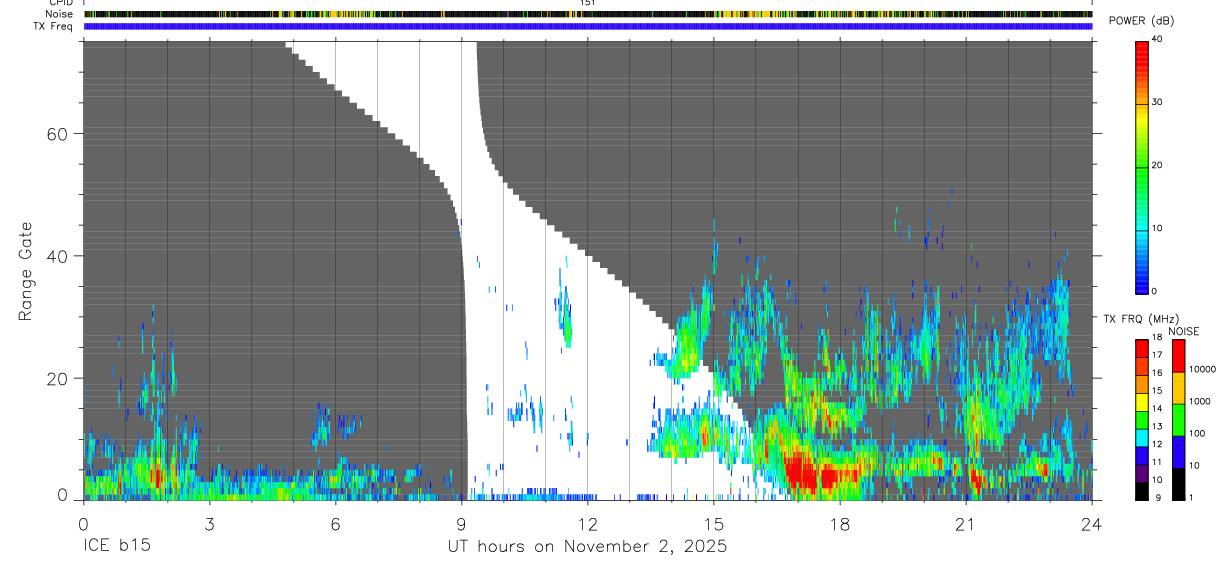Click the 20 label on POWER scale
The height and width of the screenshot is (567, 1228).
(1158, 166)
